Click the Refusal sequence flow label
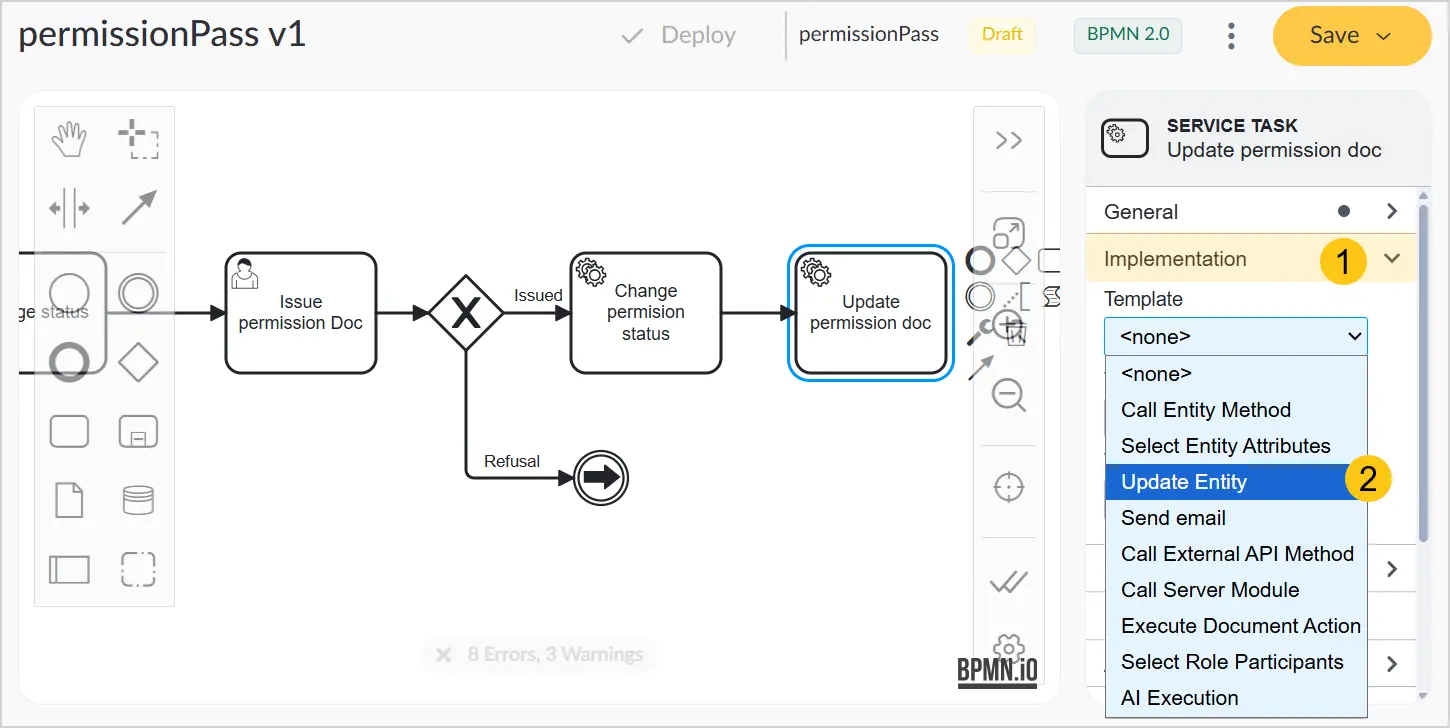1450x728 pixels. pos(512,461)
